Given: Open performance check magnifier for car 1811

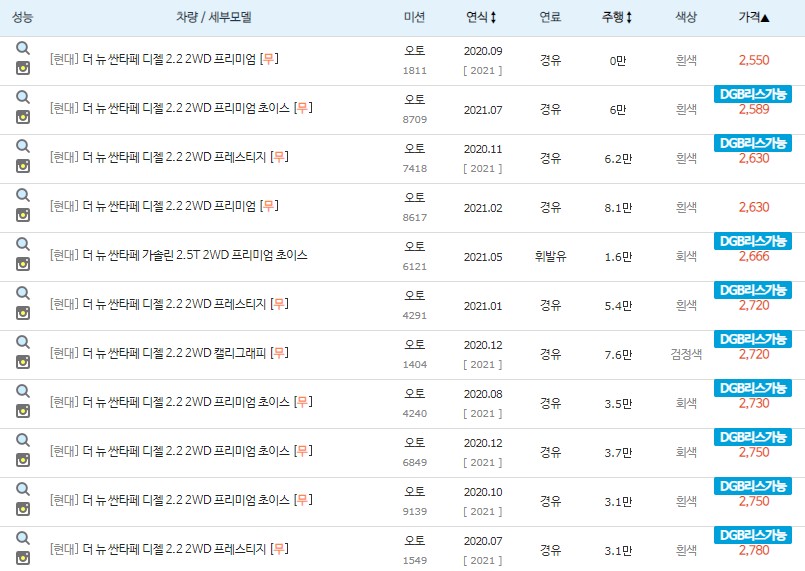Looking at the screenshot, I should tap(23, 48).
